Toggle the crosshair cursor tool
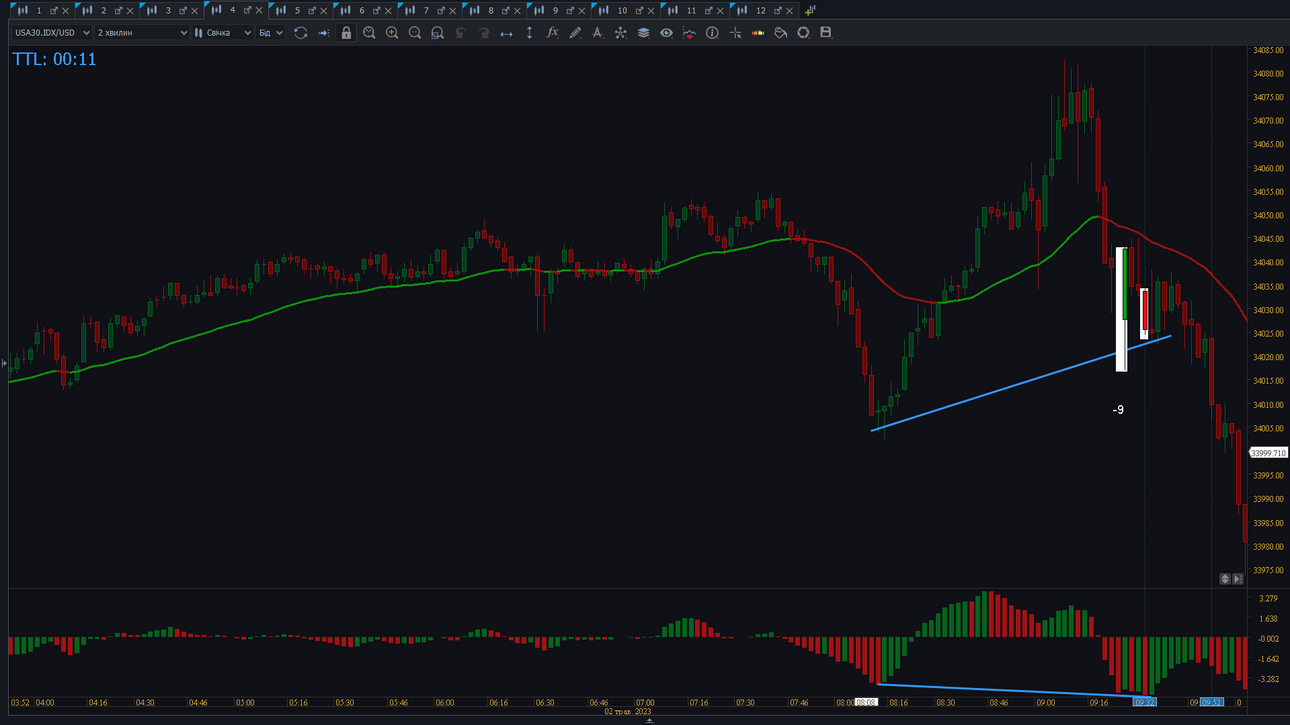1290x725 pixels. 735,33
